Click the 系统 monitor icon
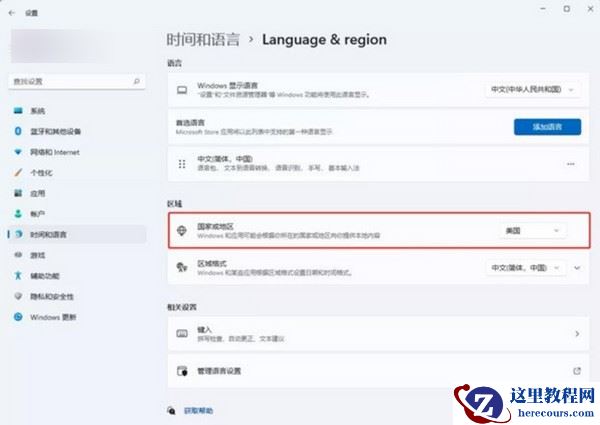 (18, 111)
